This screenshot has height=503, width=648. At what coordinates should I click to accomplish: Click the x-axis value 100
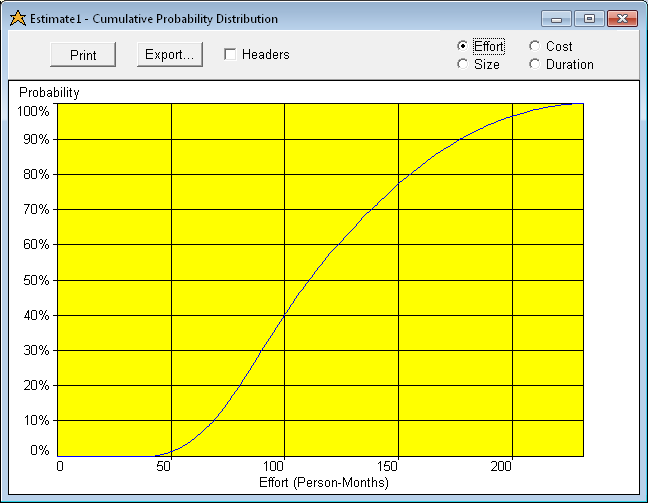(x=273, y=466)
